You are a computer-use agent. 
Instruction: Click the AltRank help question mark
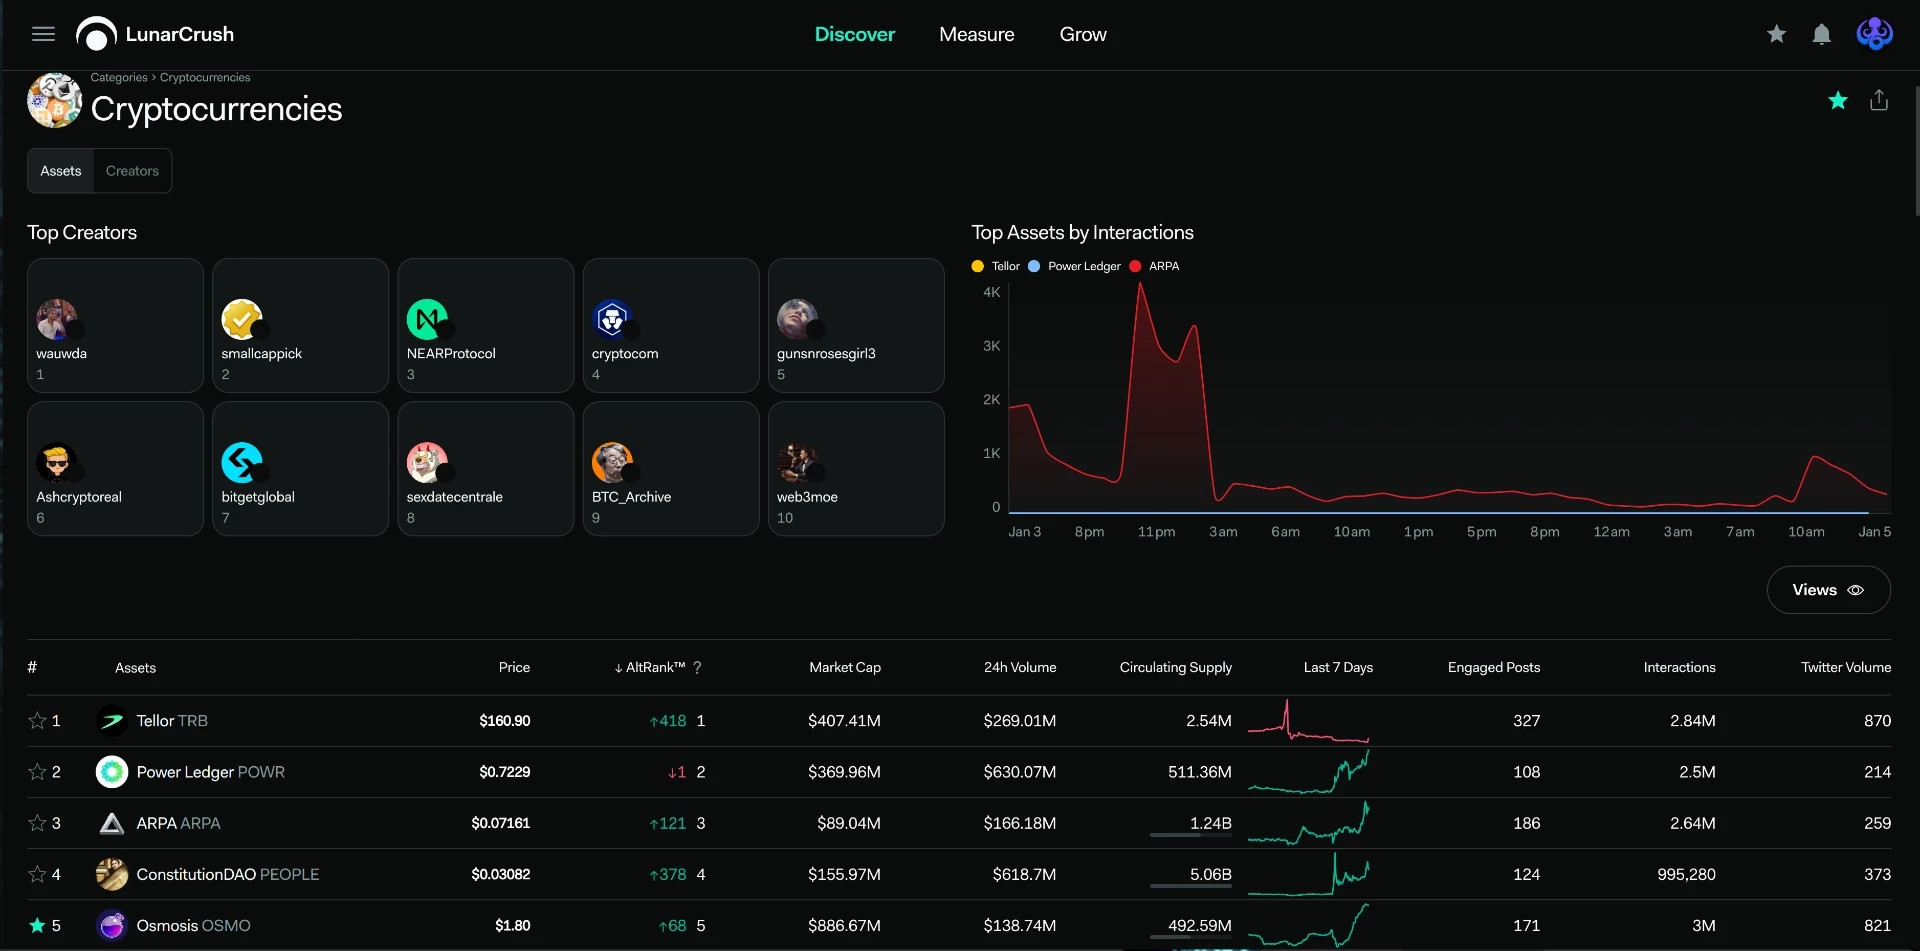click(x=697, y=667)
